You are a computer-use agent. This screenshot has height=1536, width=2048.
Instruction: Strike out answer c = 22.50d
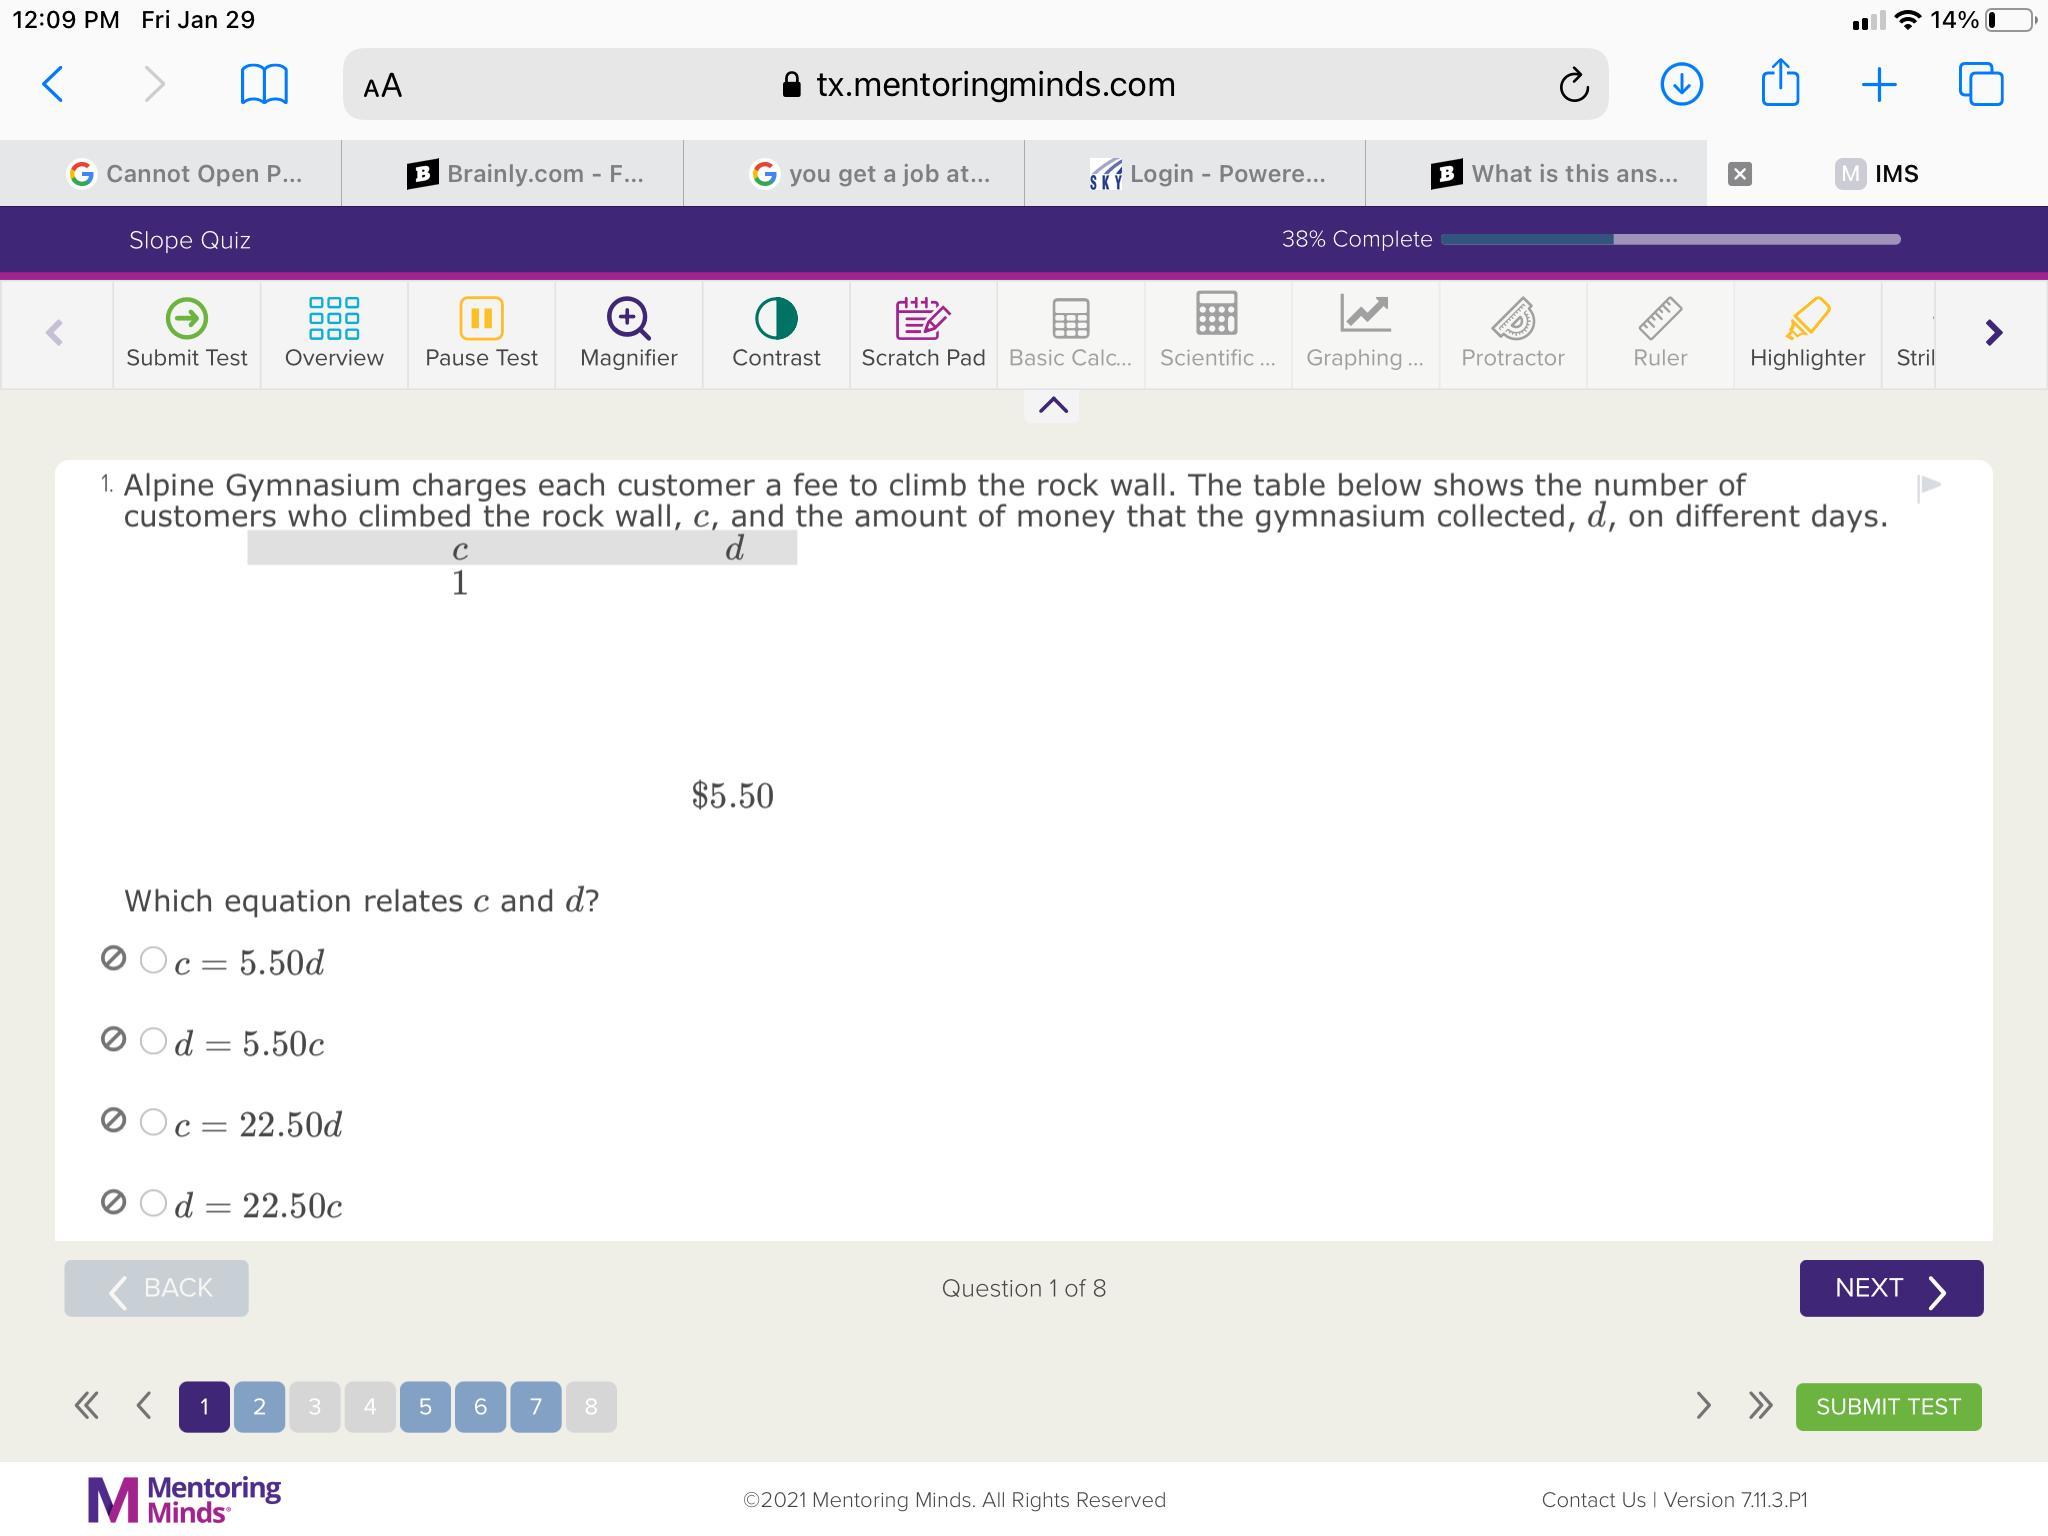[114, 1121]
